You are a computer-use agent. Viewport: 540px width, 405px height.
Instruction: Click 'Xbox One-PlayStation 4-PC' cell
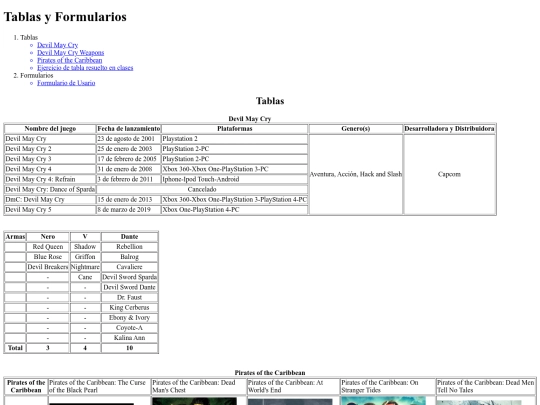[235, 210]
